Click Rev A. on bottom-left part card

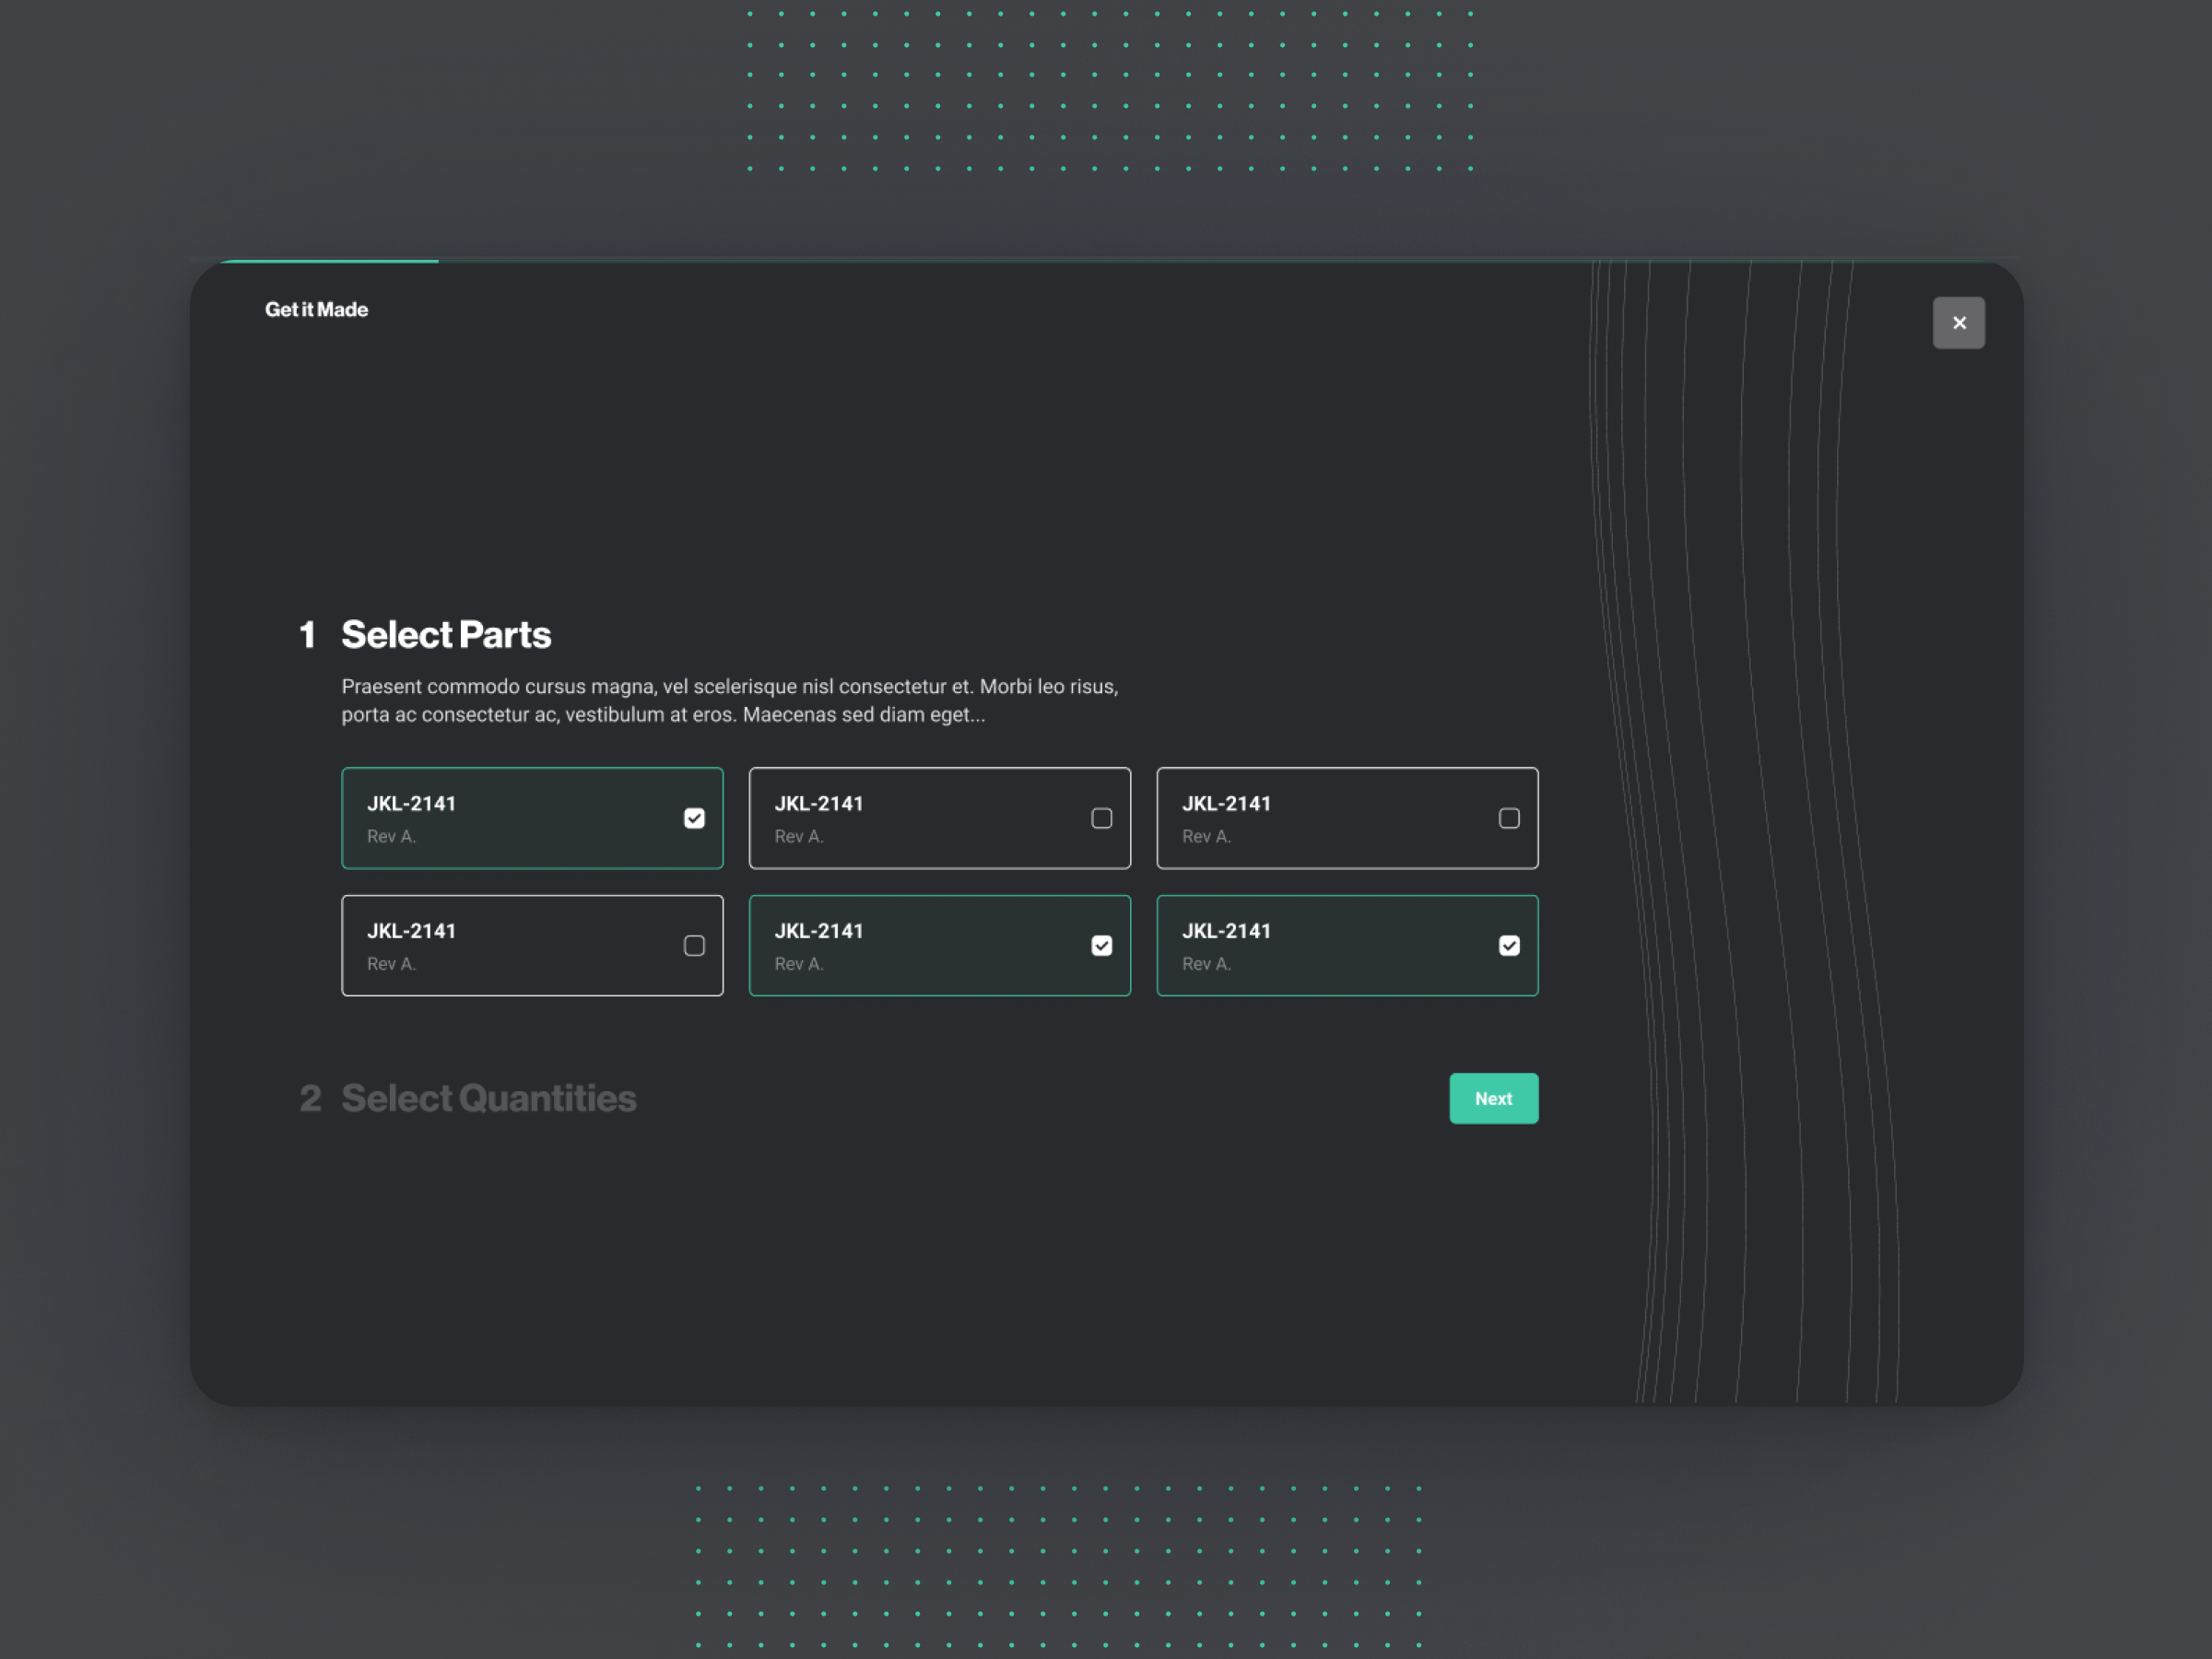click(x=391, y=963)
